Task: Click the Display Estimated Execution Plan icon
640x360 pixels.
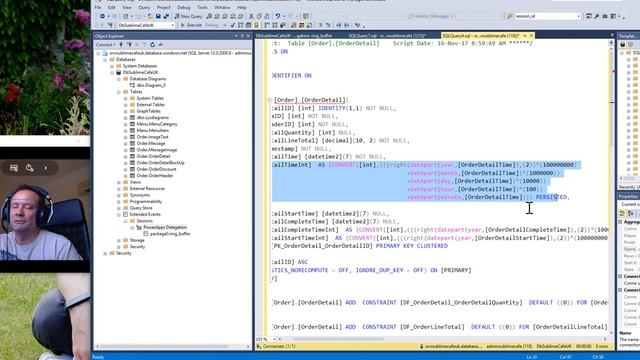Action: coord(240,25)
